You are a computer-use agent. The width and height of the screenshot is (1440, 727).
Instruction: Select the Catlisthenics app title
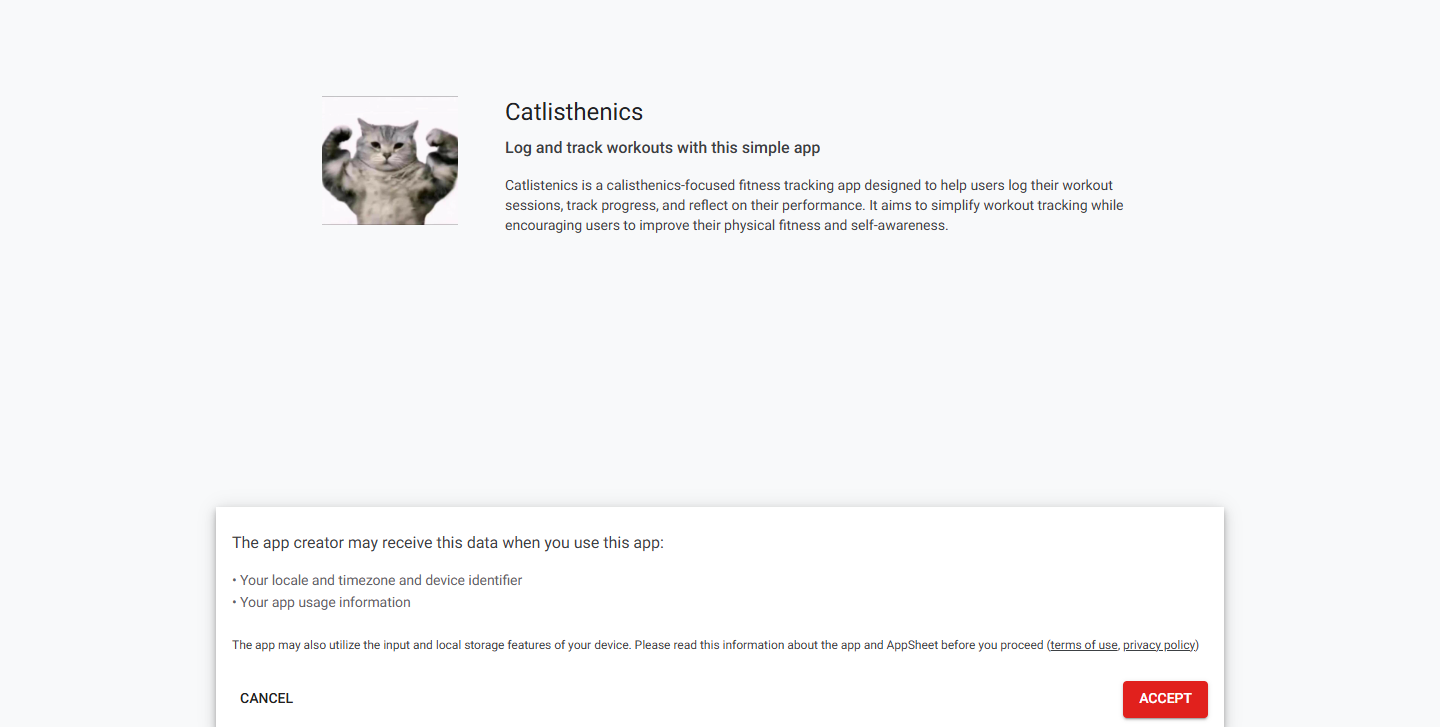pos(574,112)
